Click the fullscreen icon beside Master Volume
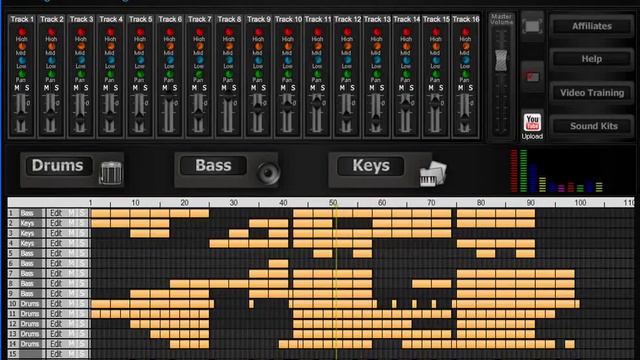The height and width of the screenshot is (360, 640). coord(532,26)
